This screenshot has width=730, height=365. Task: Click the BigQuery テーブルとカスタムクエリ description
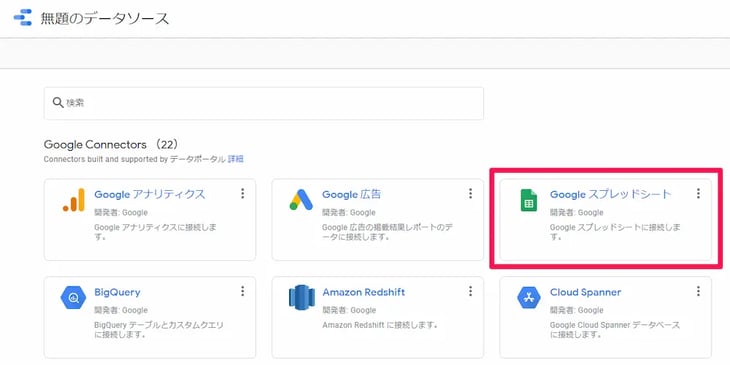coord(159,330)
